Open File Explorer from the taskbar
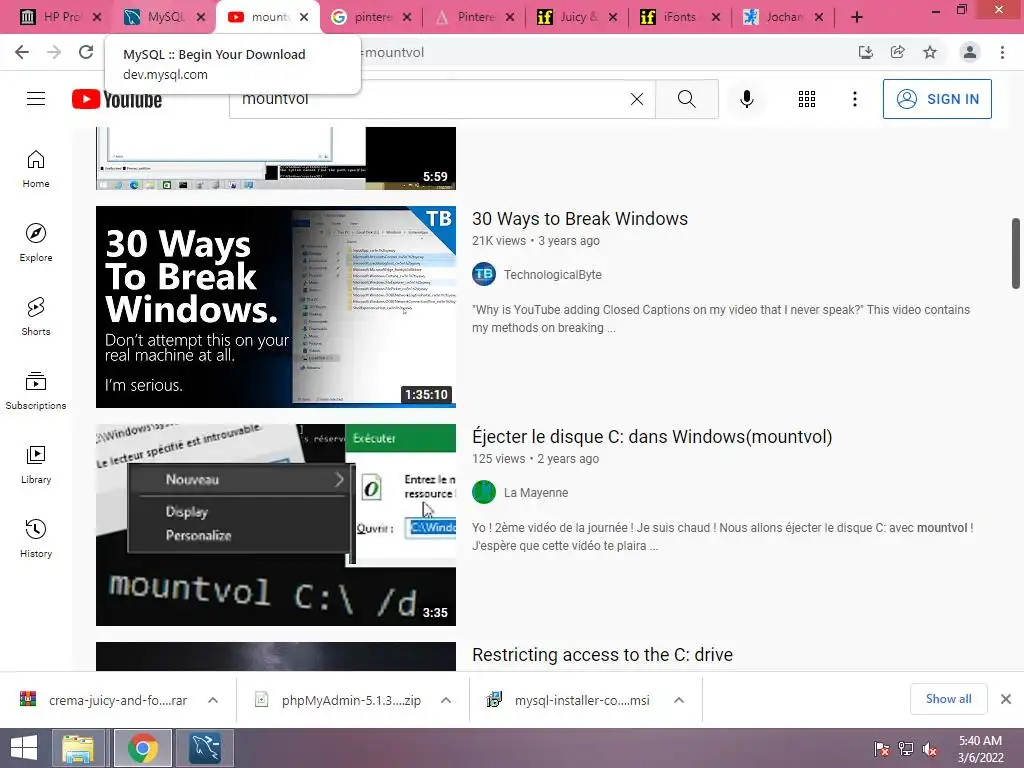The image size is (1024, 768). pyautogui.click(x=78, y=748)
